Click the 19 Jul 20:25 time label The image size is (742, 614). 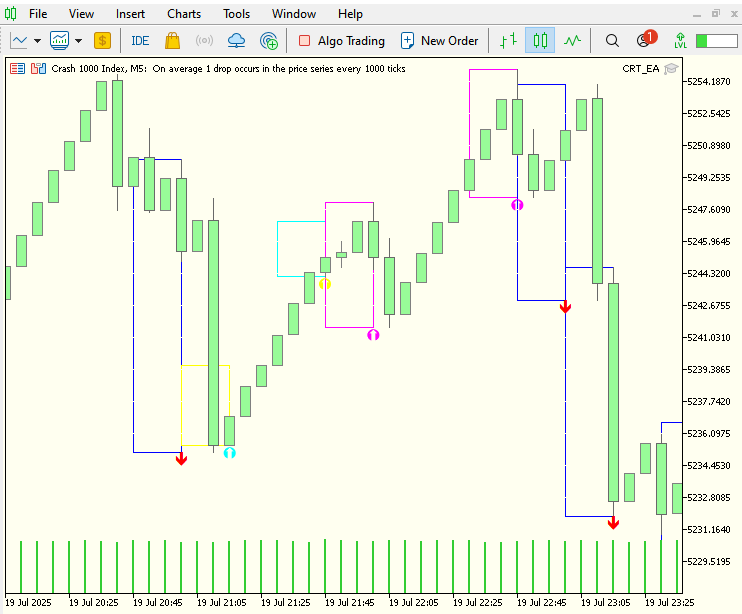coord(93,603)
